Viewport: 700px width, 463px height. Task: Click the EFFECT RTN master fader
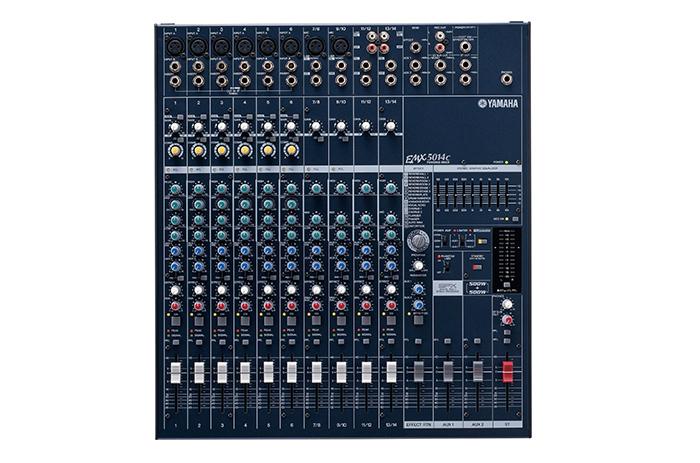point(418,372)
